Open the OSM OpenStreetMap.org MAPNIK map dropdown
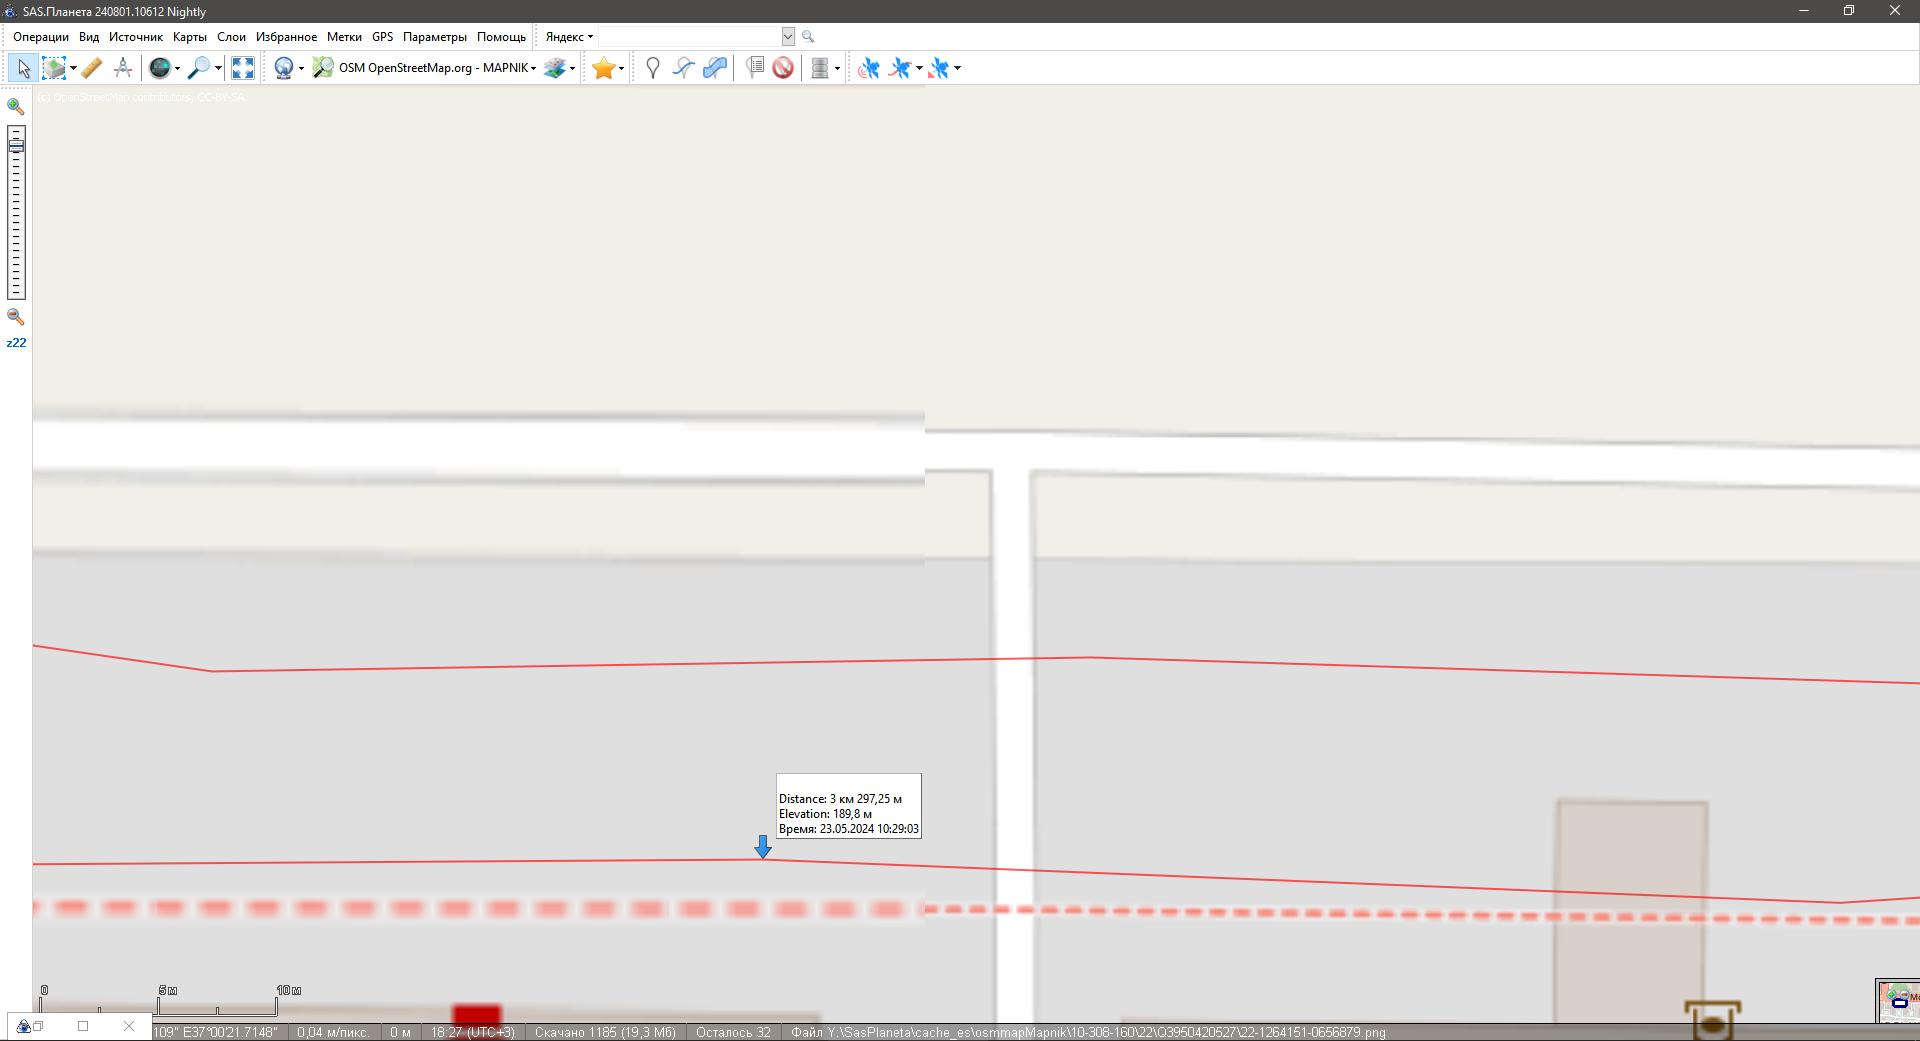The height and width of the screenshot is (1041, 1920). [x=437, y=68]
